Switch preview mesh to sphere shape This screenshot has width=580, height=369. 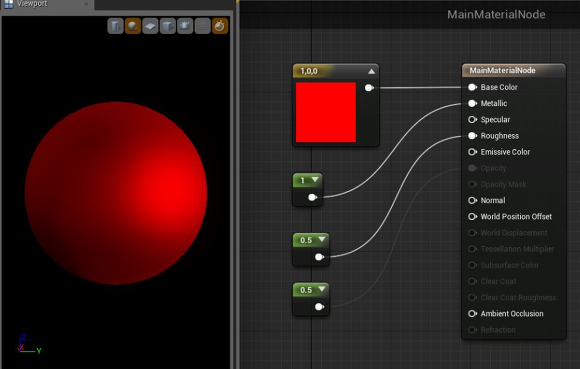click(x=133, y=26)
